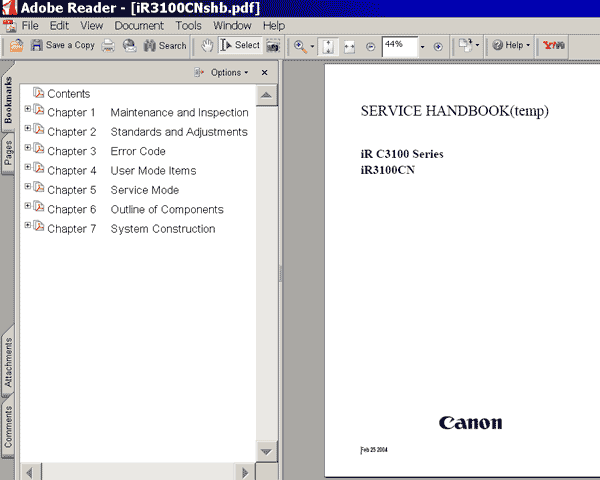Open Search with the binoculars icon
This screenshot has height=480, width=600.
tap(149, 46)
